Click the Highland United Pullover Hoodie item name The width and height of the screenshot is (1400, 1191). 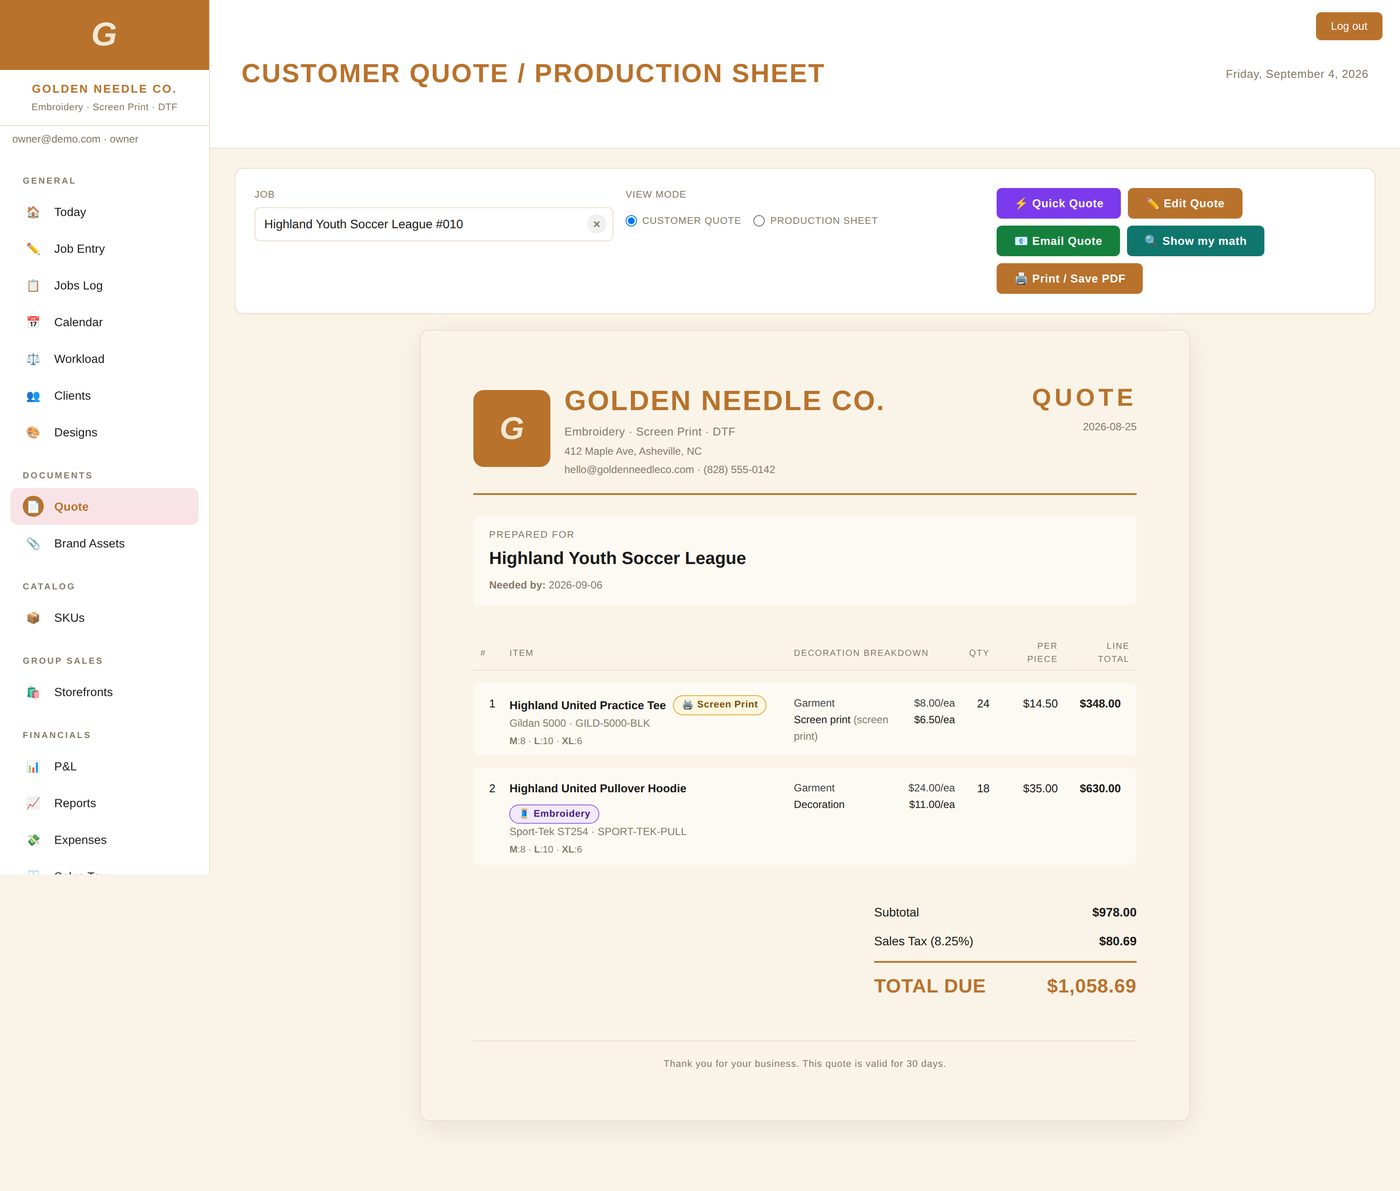(x=598, y=789)
